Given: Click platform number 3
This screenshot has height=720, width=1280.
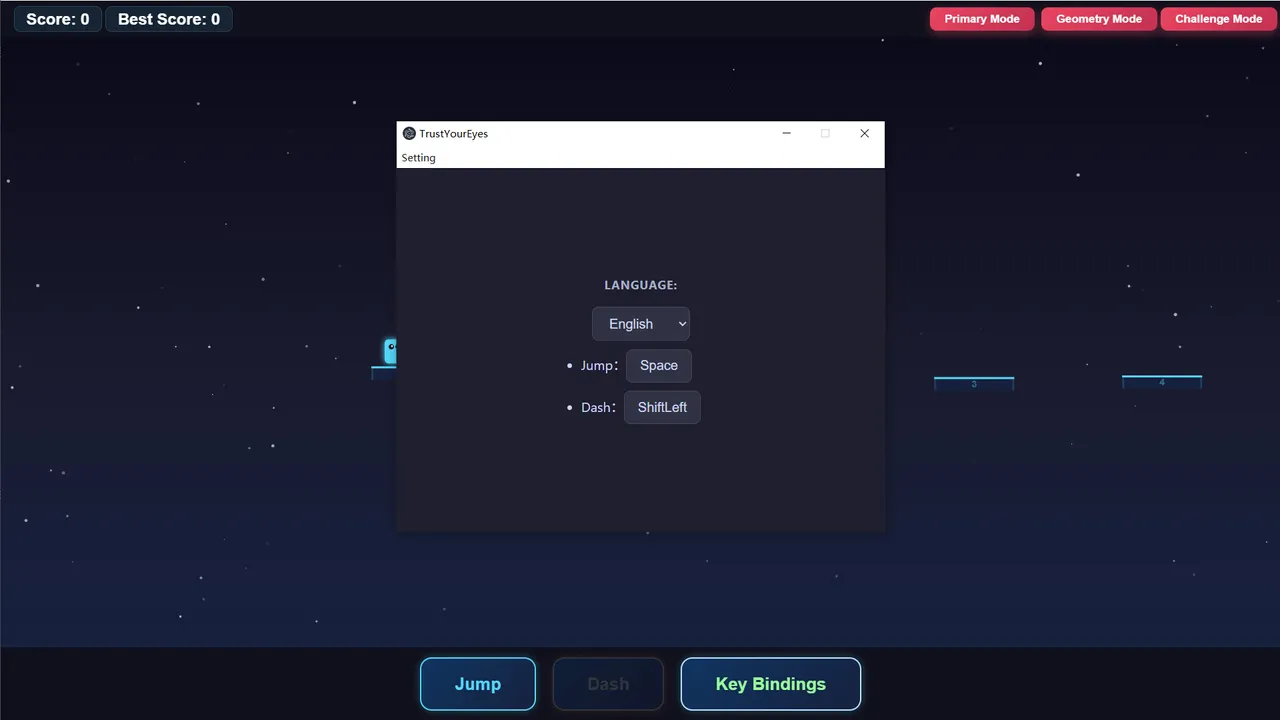Looking at the screenshot, I should pyautogui.click(x=974, y=383).
